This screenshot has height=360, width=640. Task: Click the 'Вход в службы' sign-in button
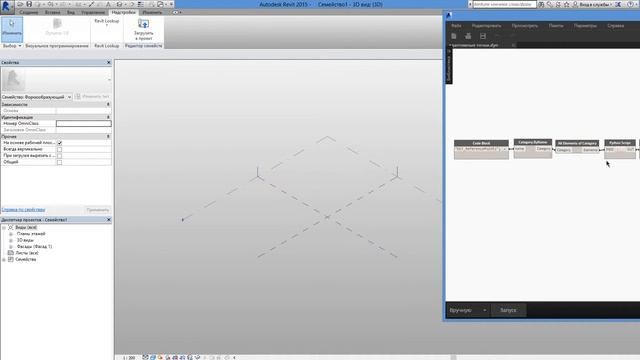coord(593,4)
